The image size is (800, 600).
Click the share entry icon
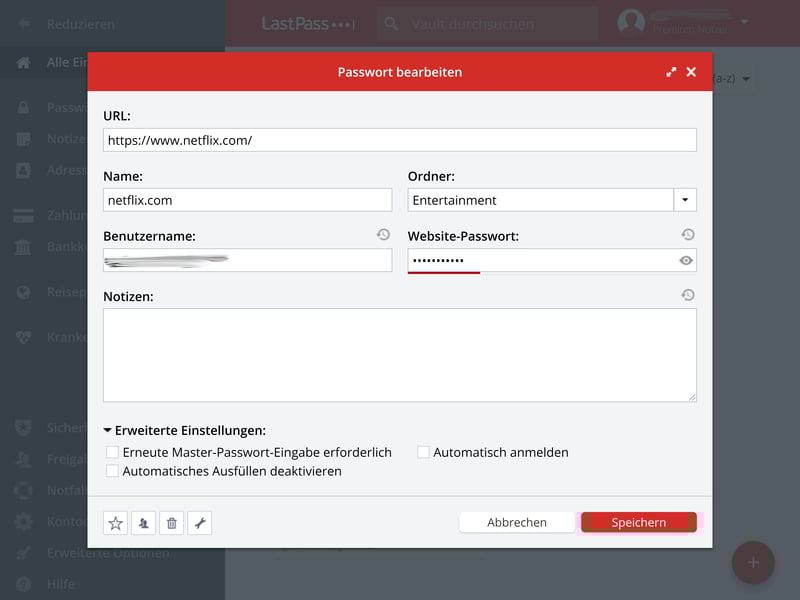[x=143, y=523]
